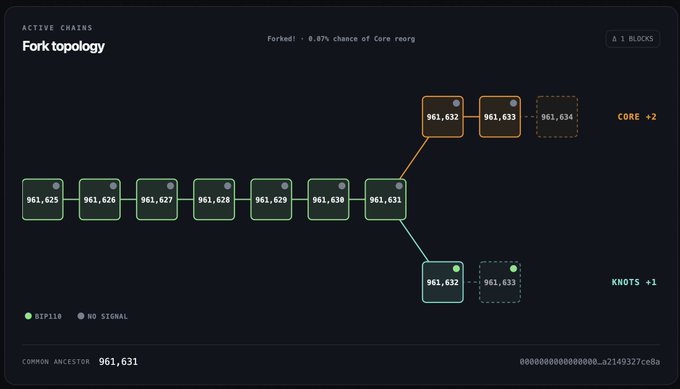The width and height of the screenshot is (680, 389).
Task: Click the gray NO SIGNAL legend dot
Action: coord(81,316)
